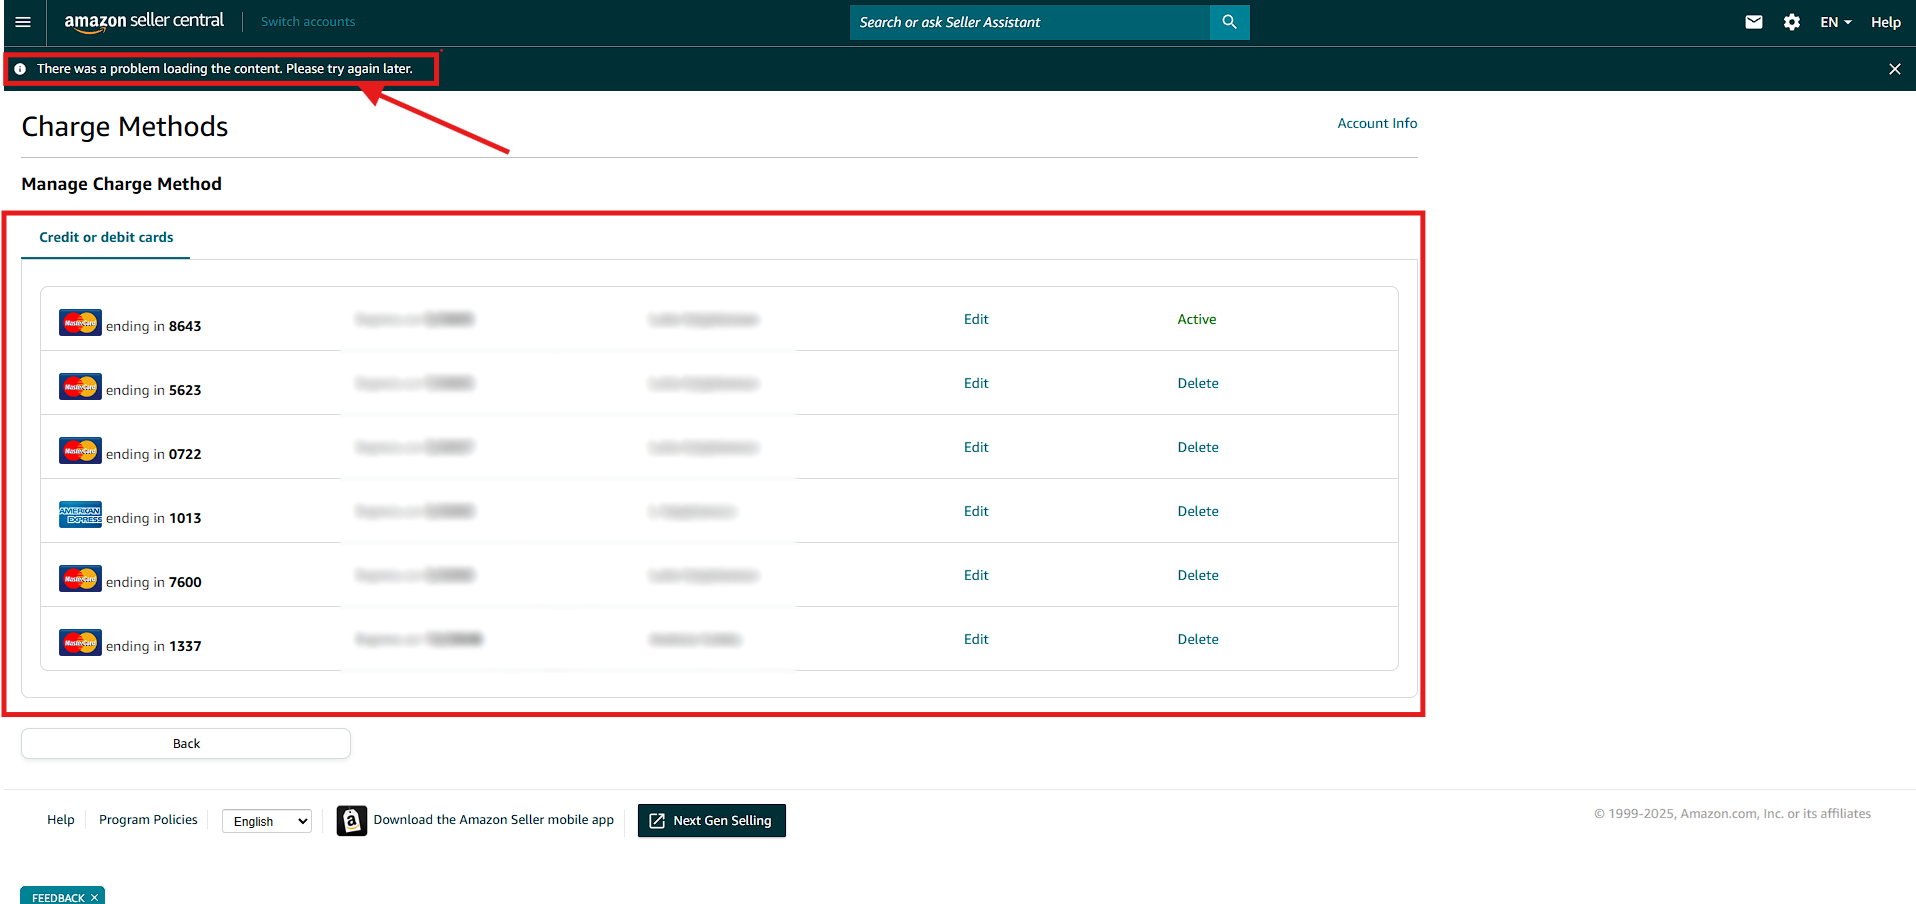
Task: Open Help in the top bar
Action: click(x=1886, y=22)
